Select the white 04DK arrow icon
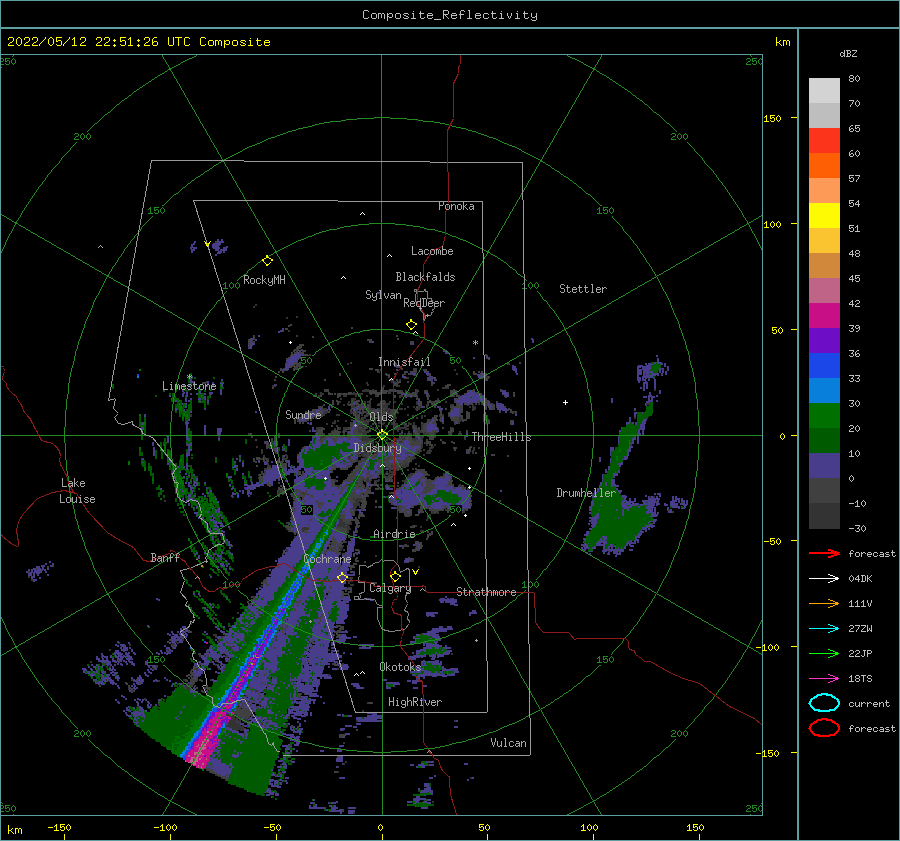Viewport: 900px width, 841px height. coord(824,578)
